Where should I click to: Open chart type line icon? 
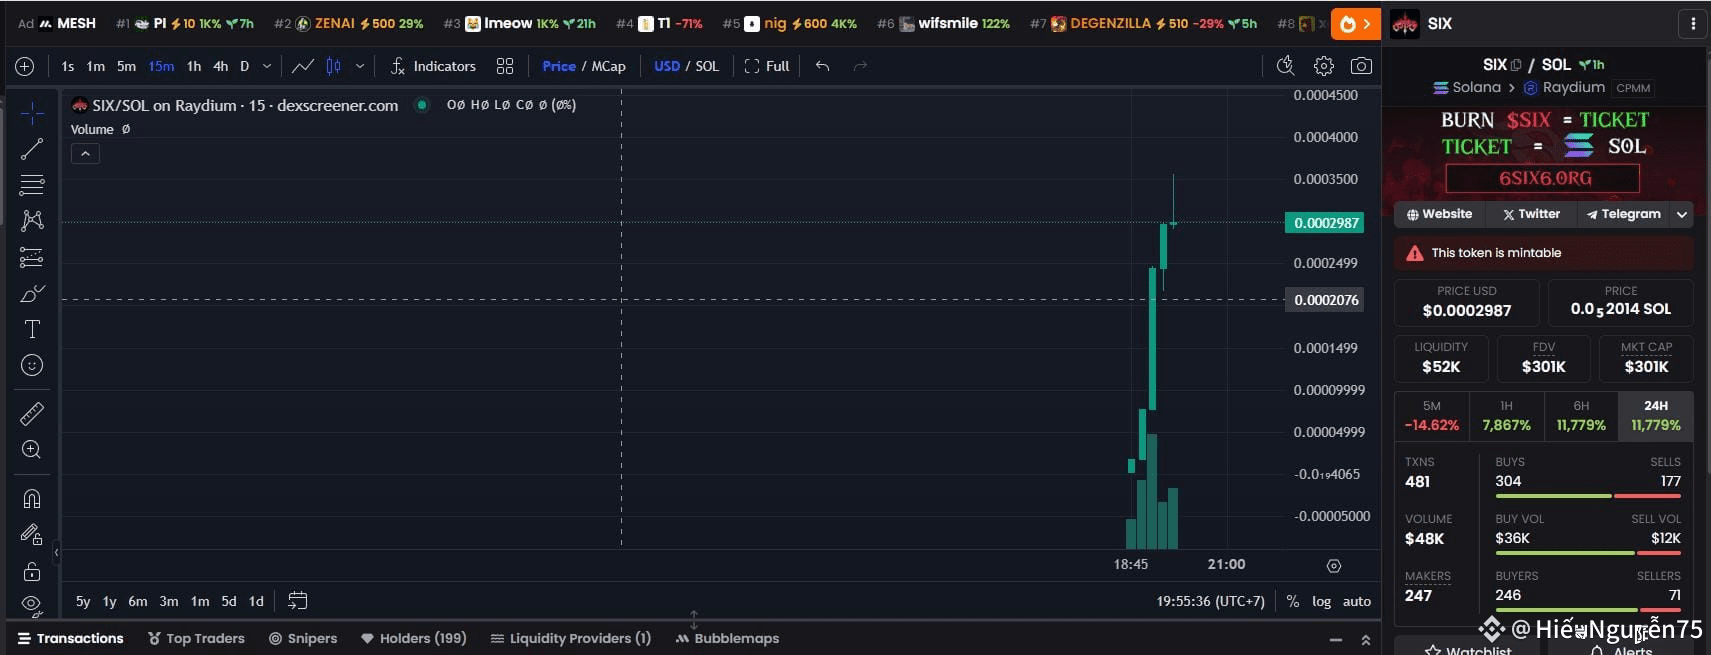[303, 66]
